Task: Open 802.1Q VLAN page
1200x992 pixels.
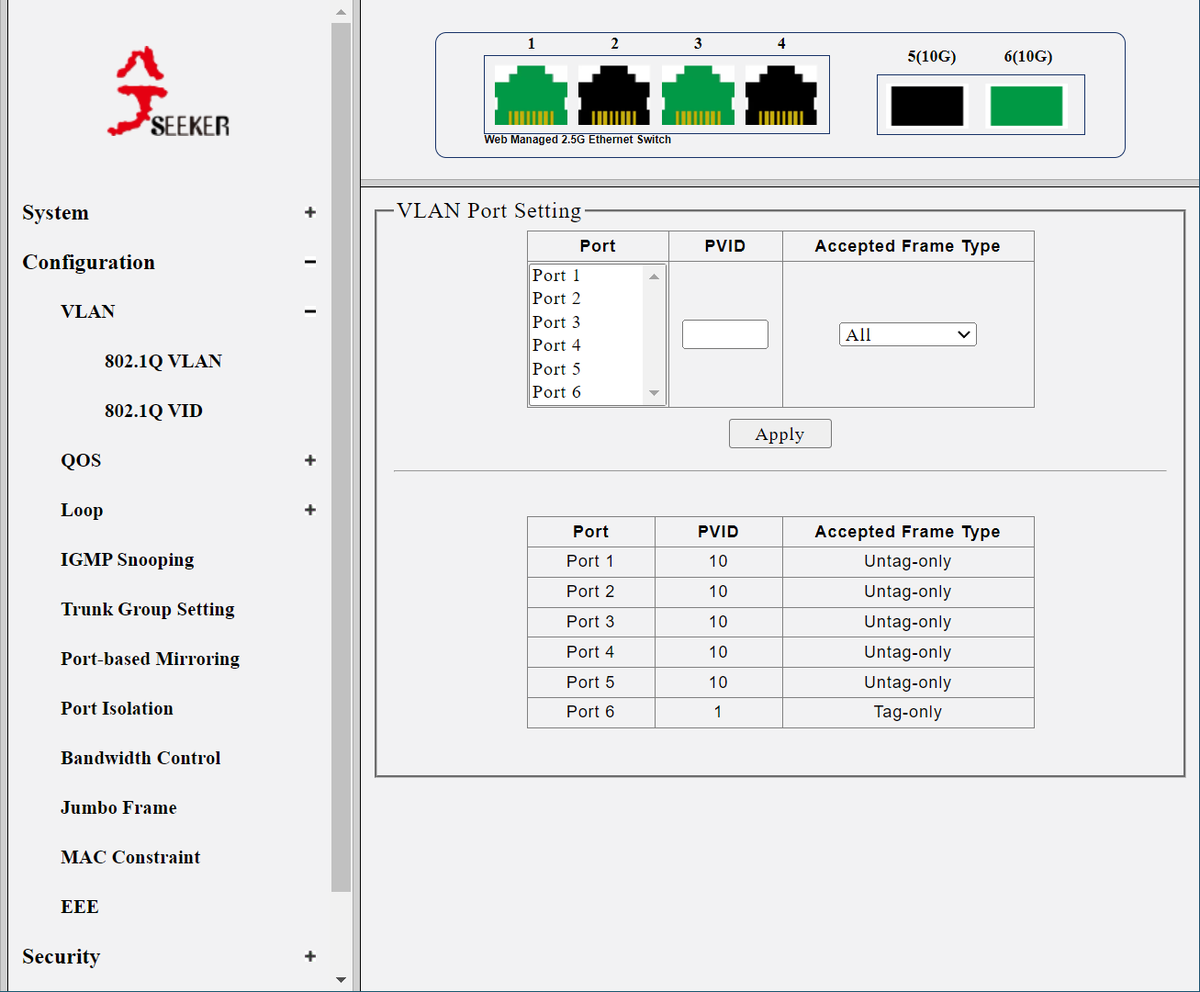Action: (x=163, y=362)
